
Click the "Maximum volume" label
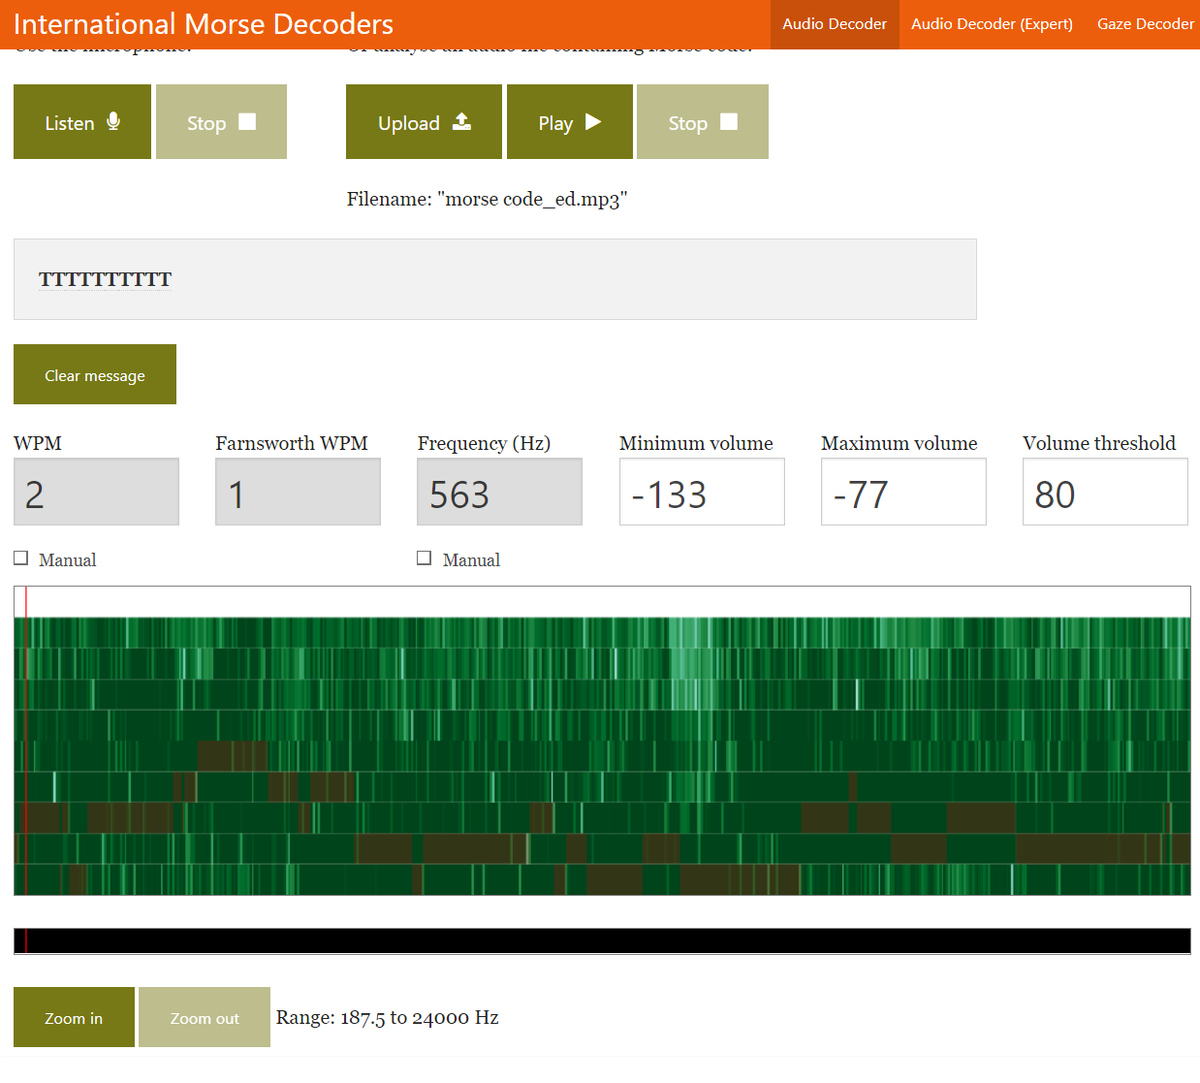[899, 443]
